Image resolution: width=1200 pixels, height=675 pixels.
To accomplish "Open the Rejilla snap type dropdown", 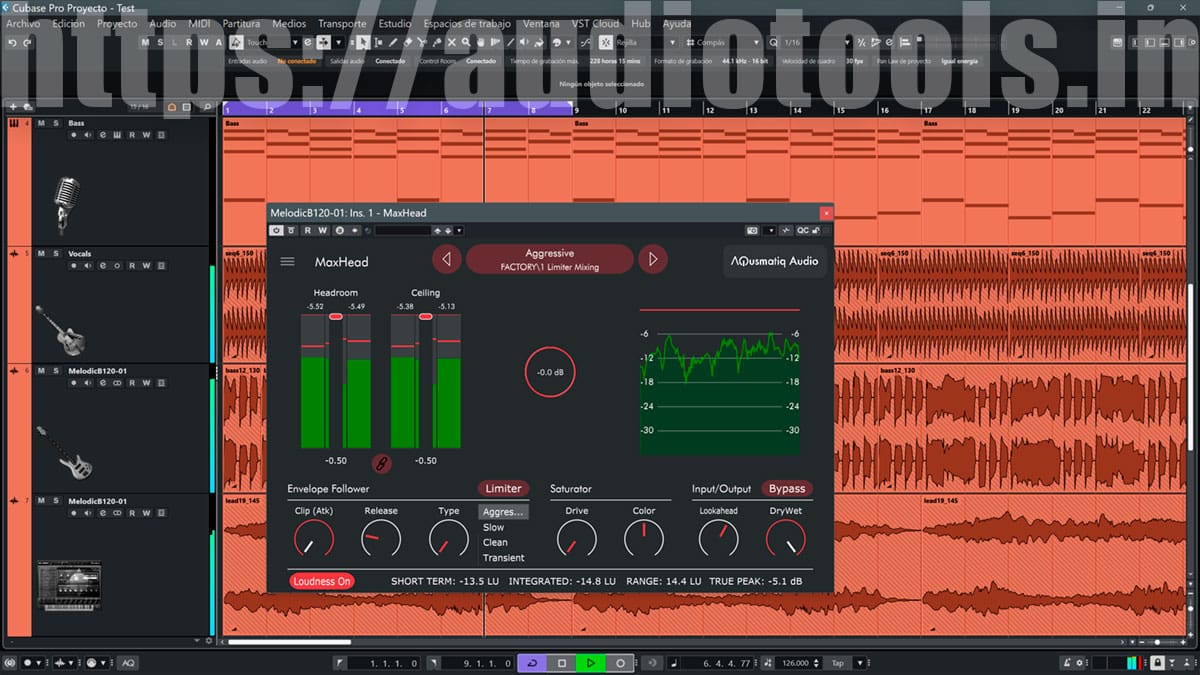I will click(647, 43).
